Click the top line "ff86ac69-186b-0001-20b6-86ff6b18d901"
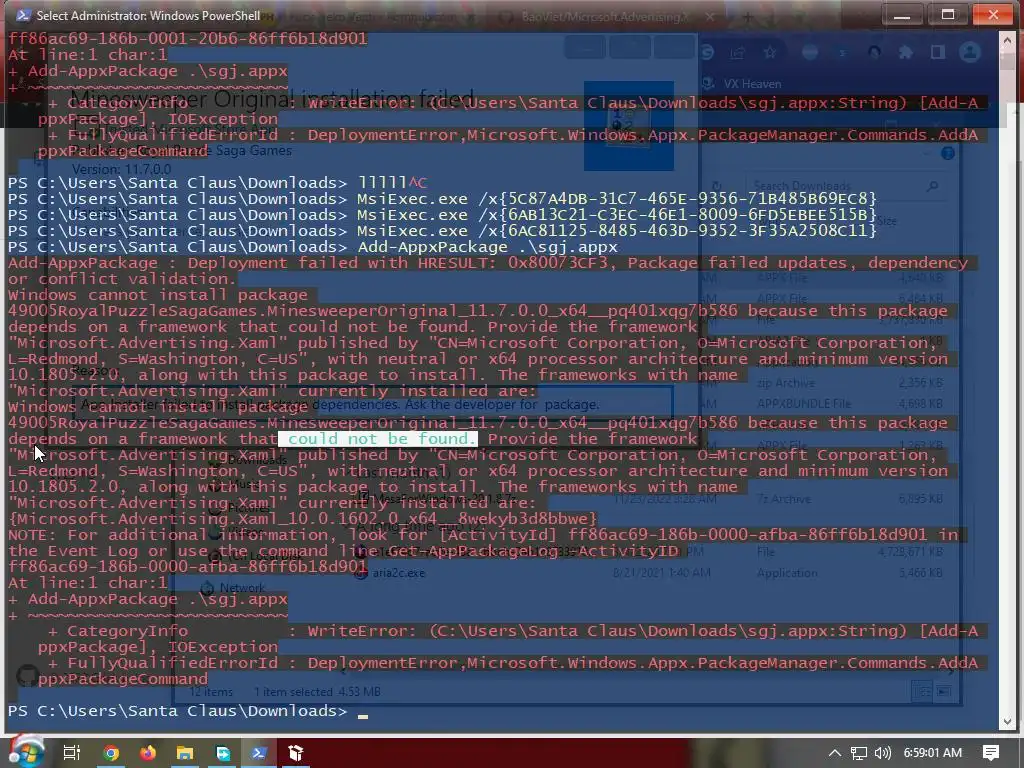This screenshot has height=768, width=1024. [x=187, y=39]
